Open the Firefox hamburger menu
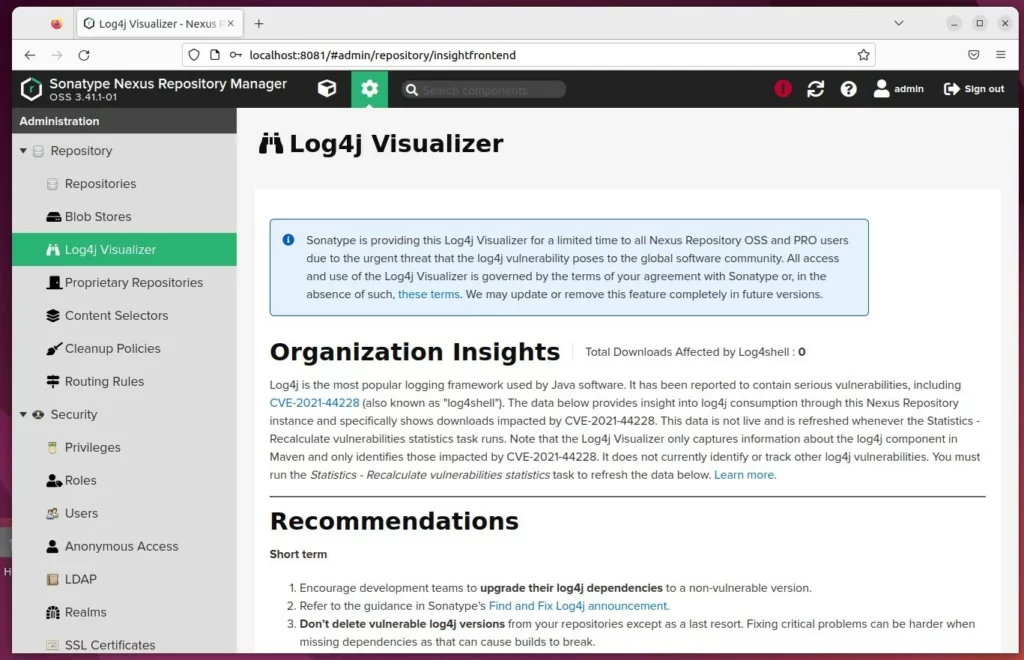1024x660 pixels. point(1000,55)
